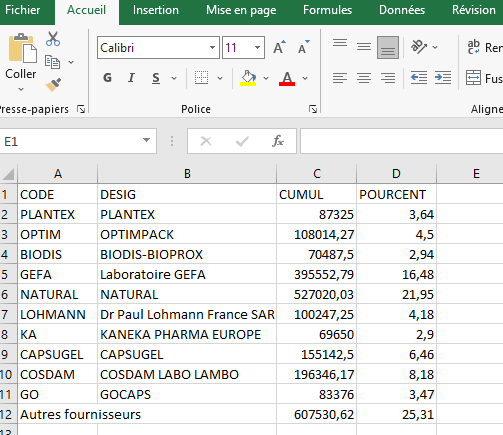The image size is (503, 435).
Task: Center text horizontally icon
Action: 364,78
